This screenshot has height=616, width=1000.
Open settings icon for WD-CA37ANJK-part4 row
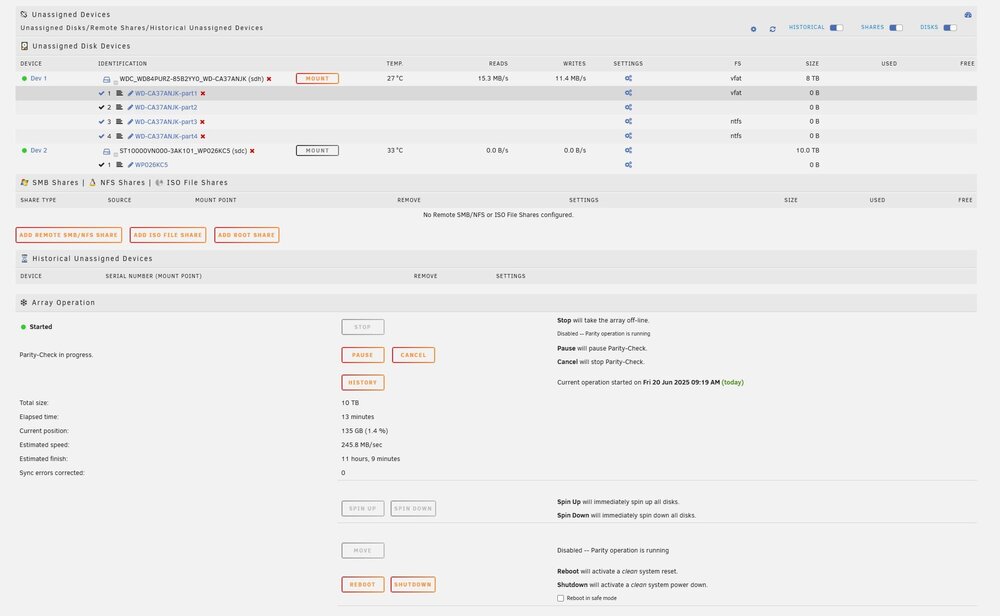(x=628, y=136)
